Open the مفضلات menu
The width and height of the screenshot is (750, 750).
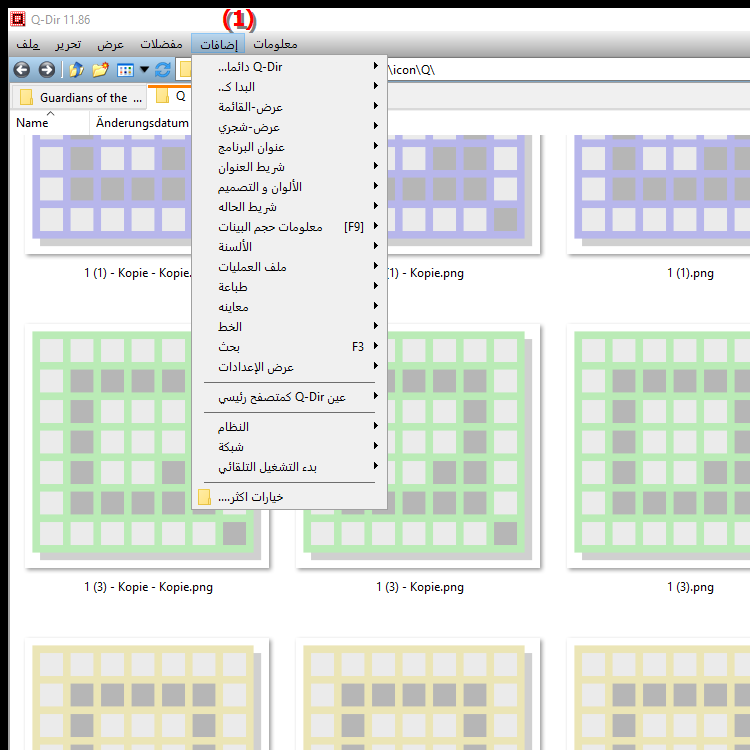[161, 44]
